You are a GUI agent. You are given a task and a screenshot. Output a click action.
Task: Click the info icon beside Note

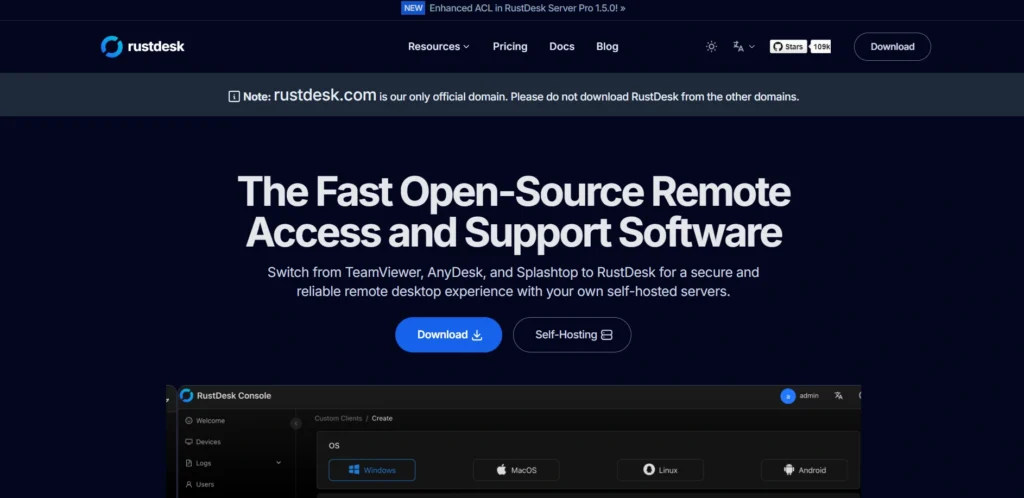234,97
